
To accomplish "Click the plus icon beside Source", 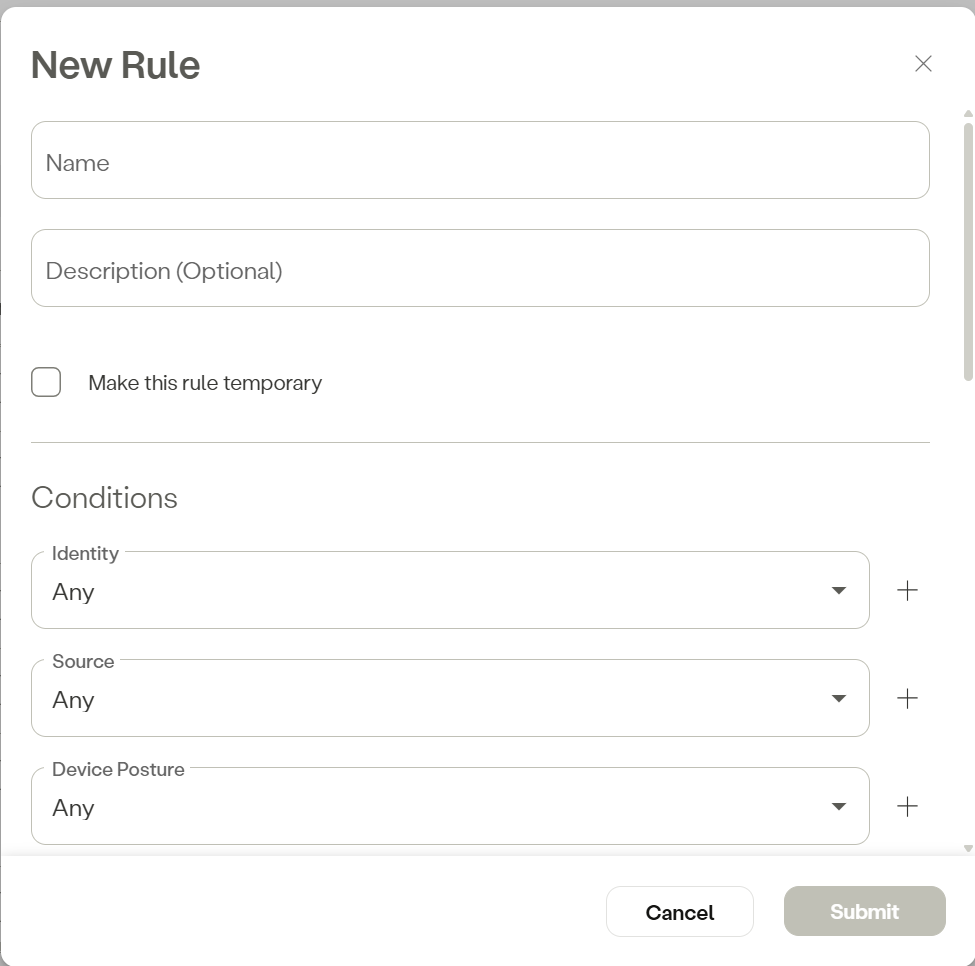I will pyautogui.click(x=907, y=699).
